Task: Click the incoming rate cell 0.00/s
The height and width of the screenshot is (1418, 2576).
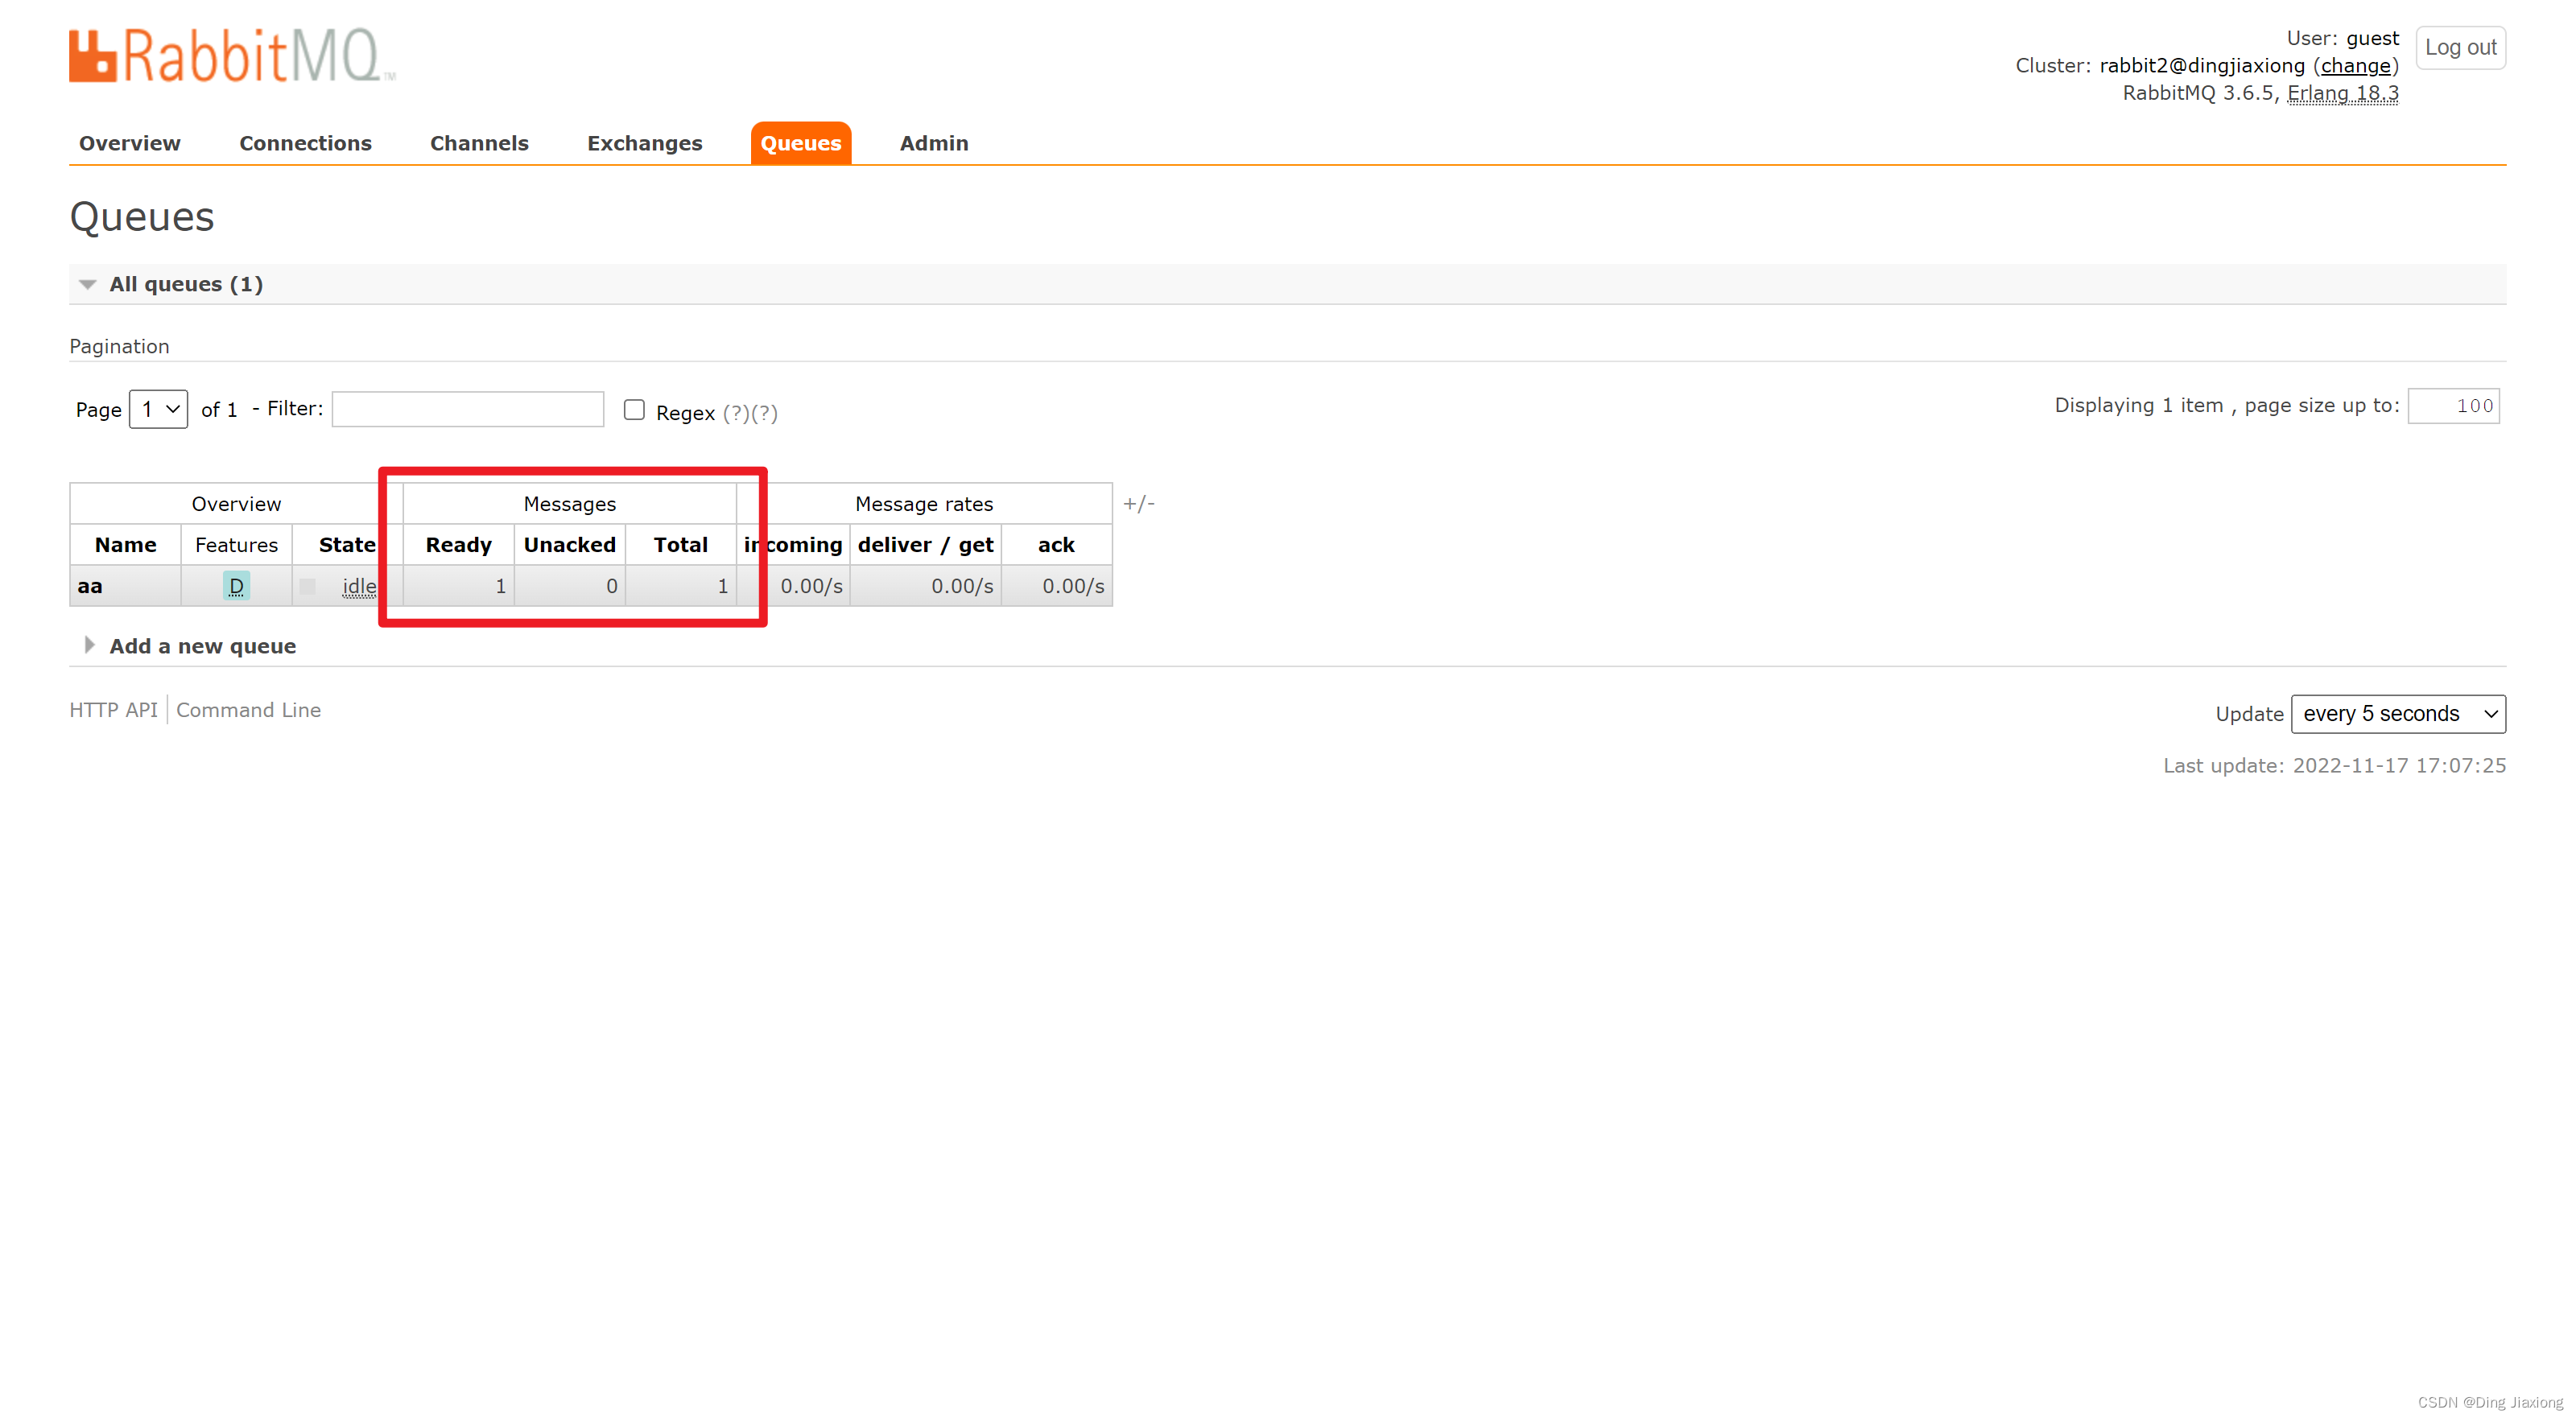Action: click(793, 586)
